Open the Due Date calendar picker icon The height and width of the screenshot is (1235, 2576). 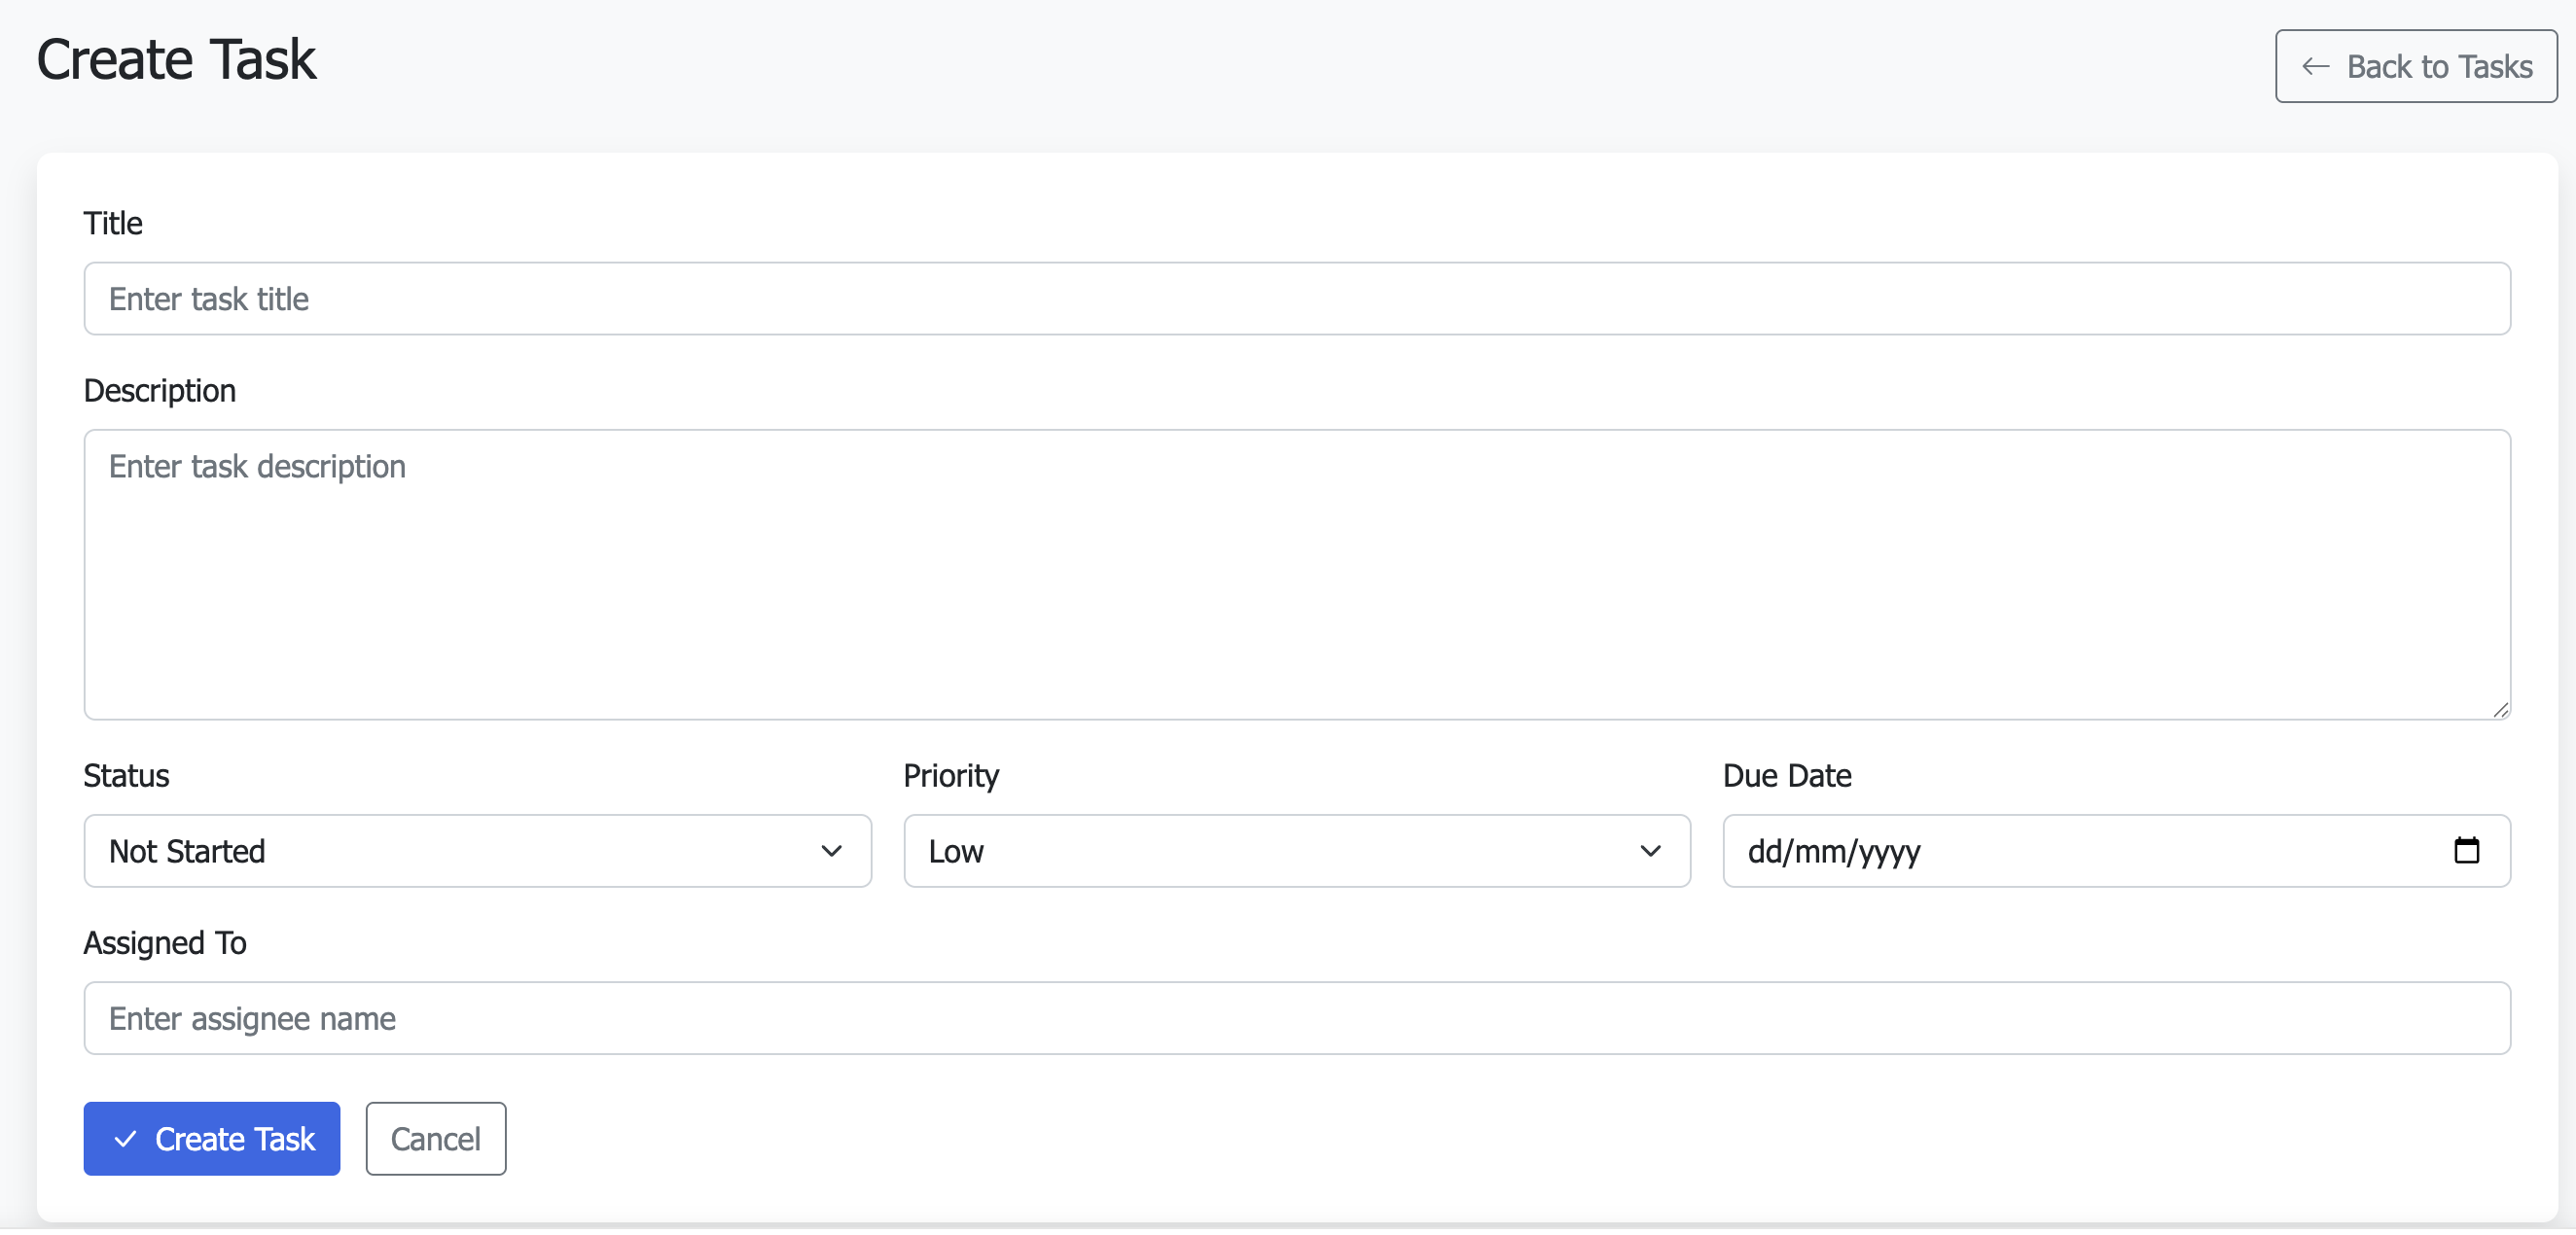point(2466,850)
